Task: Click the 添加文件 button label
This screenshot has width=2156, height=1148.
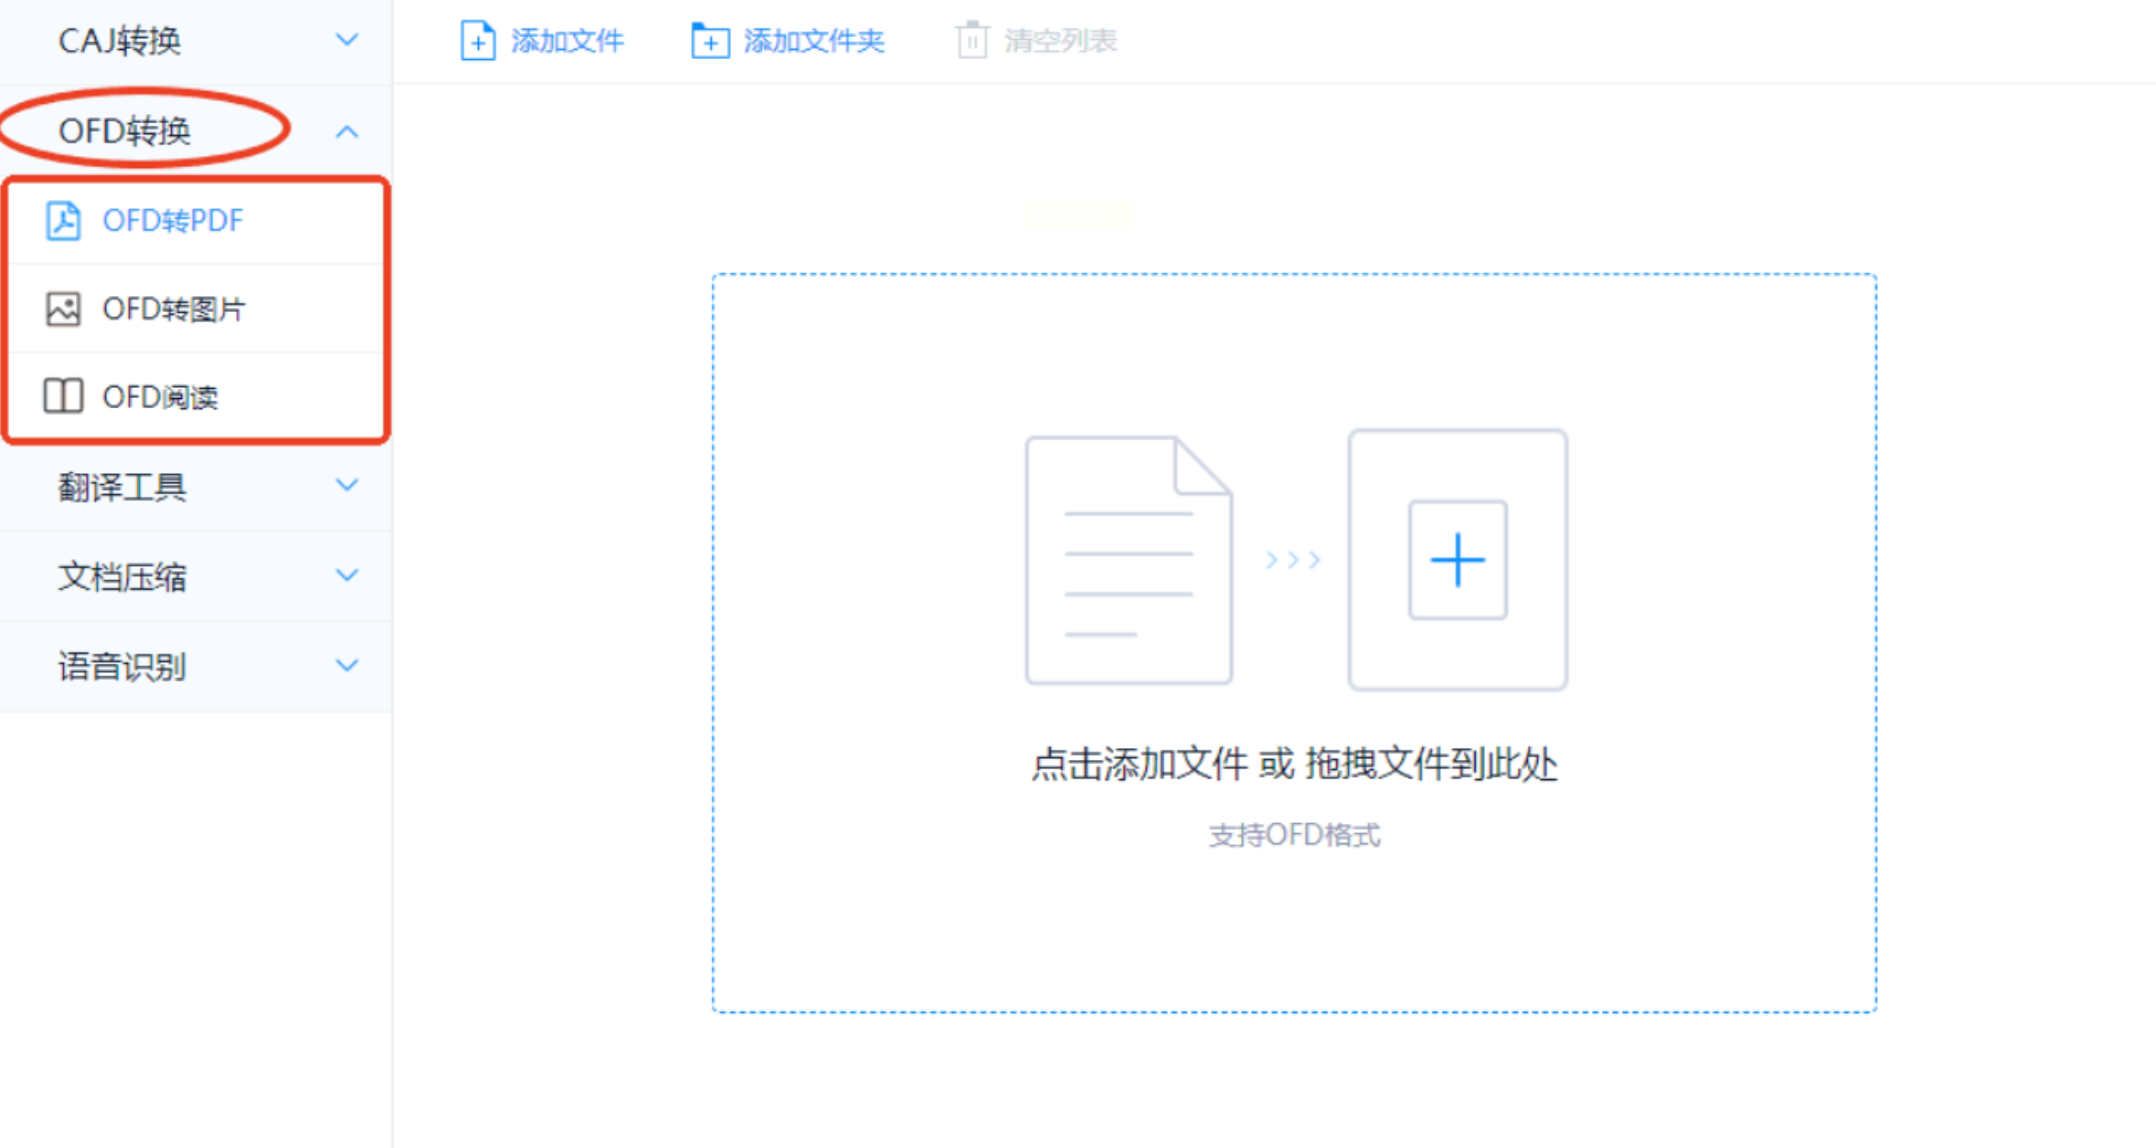Action: [x=567, y=41]
